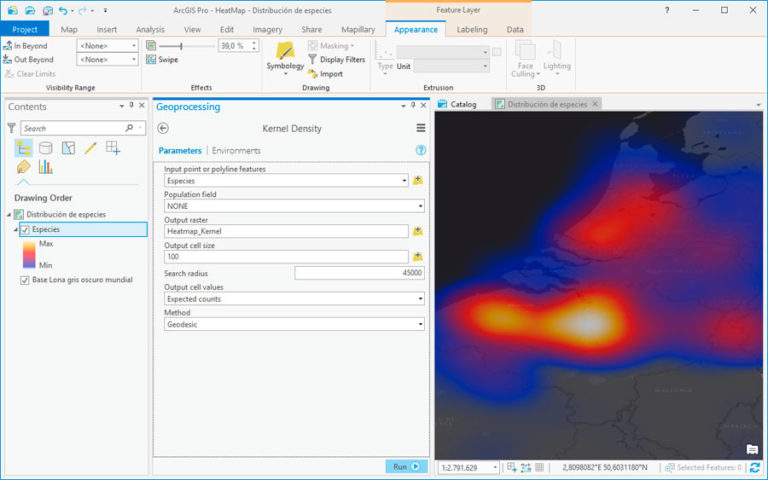Open Geoprocessing hamburger menu
This screenshot has width=768, height=480.
click(x=421, y=128)
